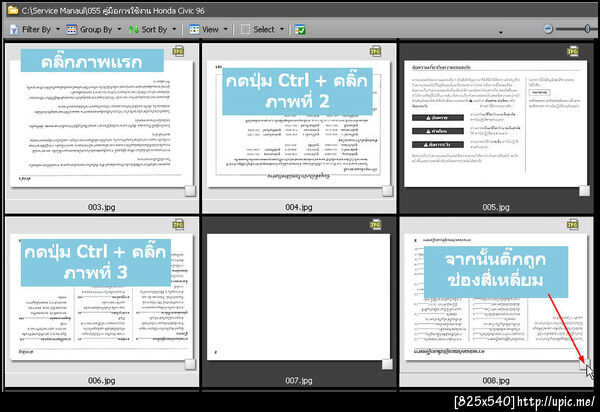
Task: Tick the checkbox on 008.jpg thumbnail
Action: [584, 364]
